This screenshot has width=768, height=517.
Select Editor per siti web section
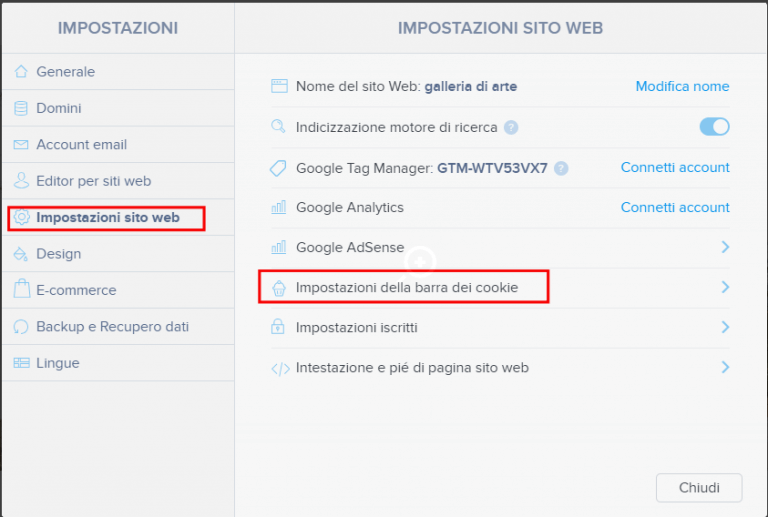click(x=118, y=181)
